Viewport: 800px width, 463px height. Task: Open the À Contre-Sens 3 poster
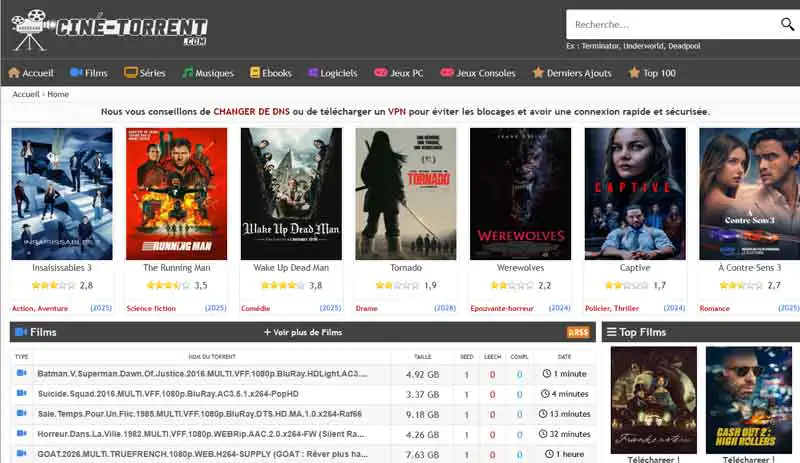749,194
